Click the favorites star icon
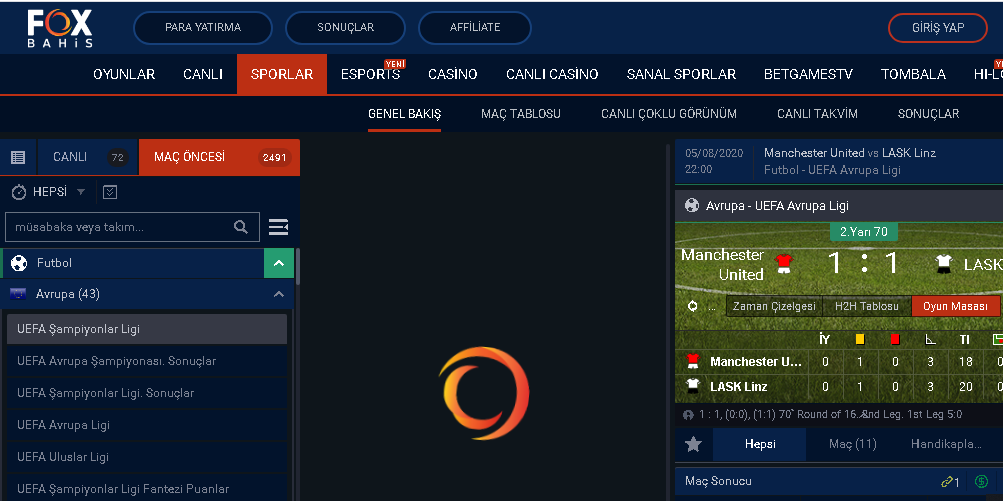The width and height of the screenshot is (1003, 501). [x=693, y=444]
